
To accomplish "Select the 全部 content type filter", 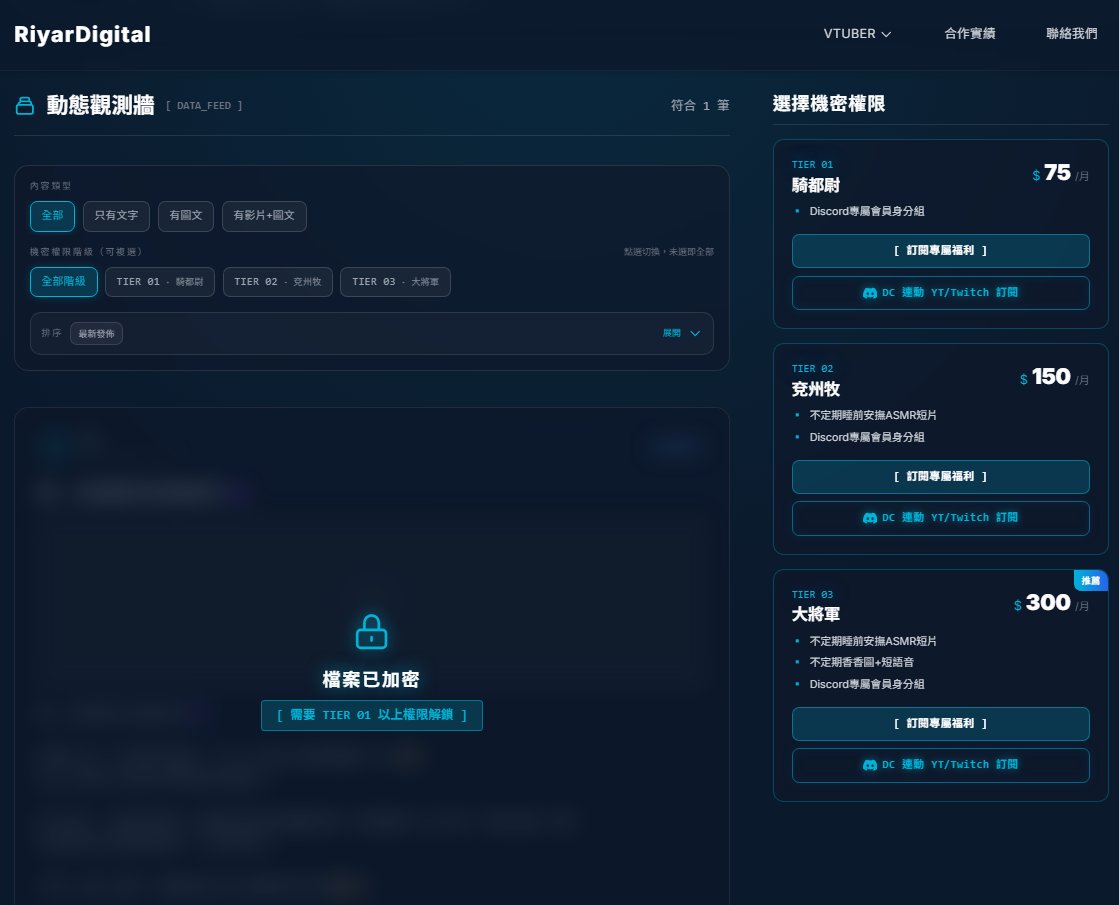I will [x=52, y=216].
